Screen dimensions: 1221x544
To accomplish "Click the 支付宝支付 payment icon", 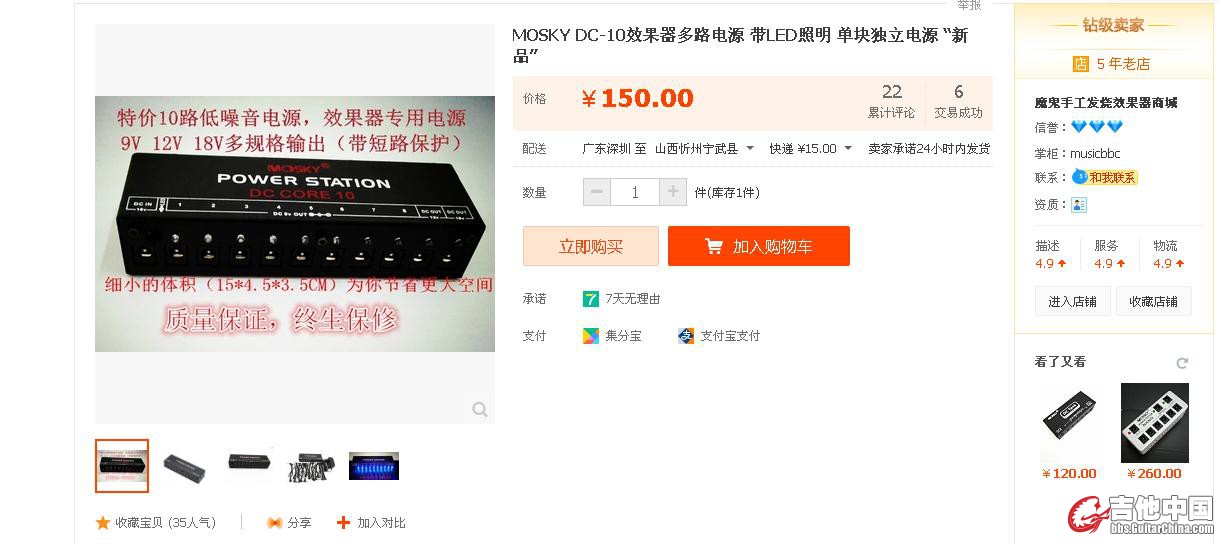I will pos(686,336).
